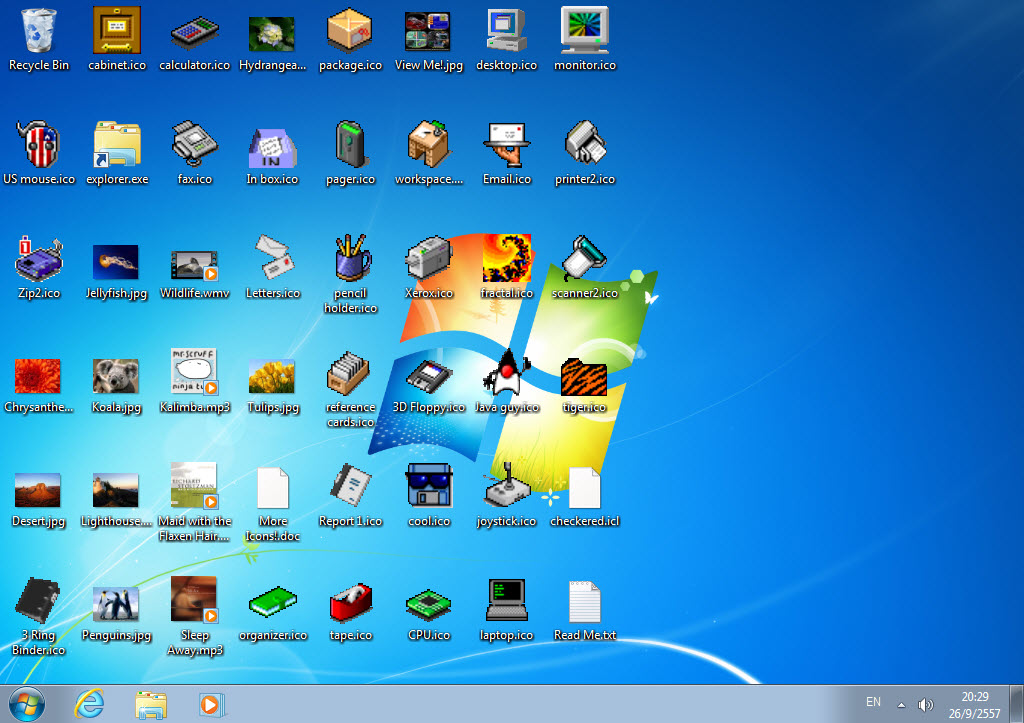
Task: Click the tape.ico dispenser icon
Action: [x=351, y=603]
